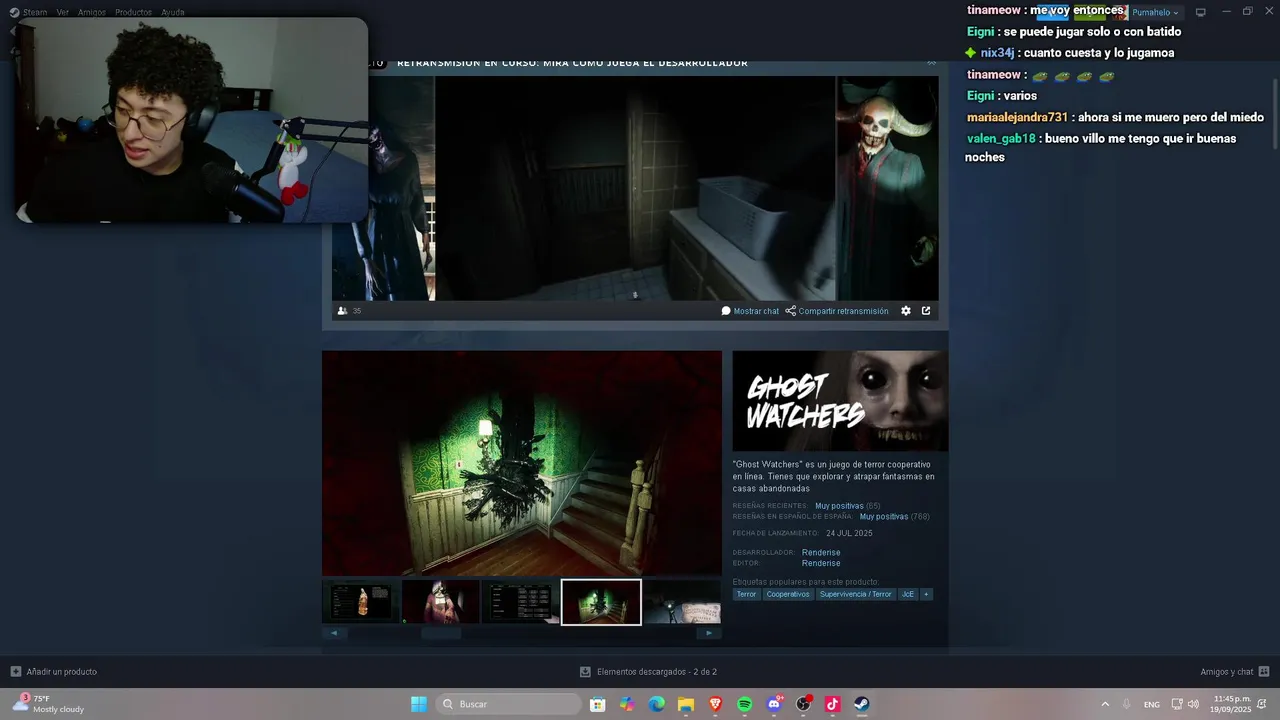Open Microsoft Edge from taskbar
Screen dimensions: 1280x720
[x=656, y=704]
